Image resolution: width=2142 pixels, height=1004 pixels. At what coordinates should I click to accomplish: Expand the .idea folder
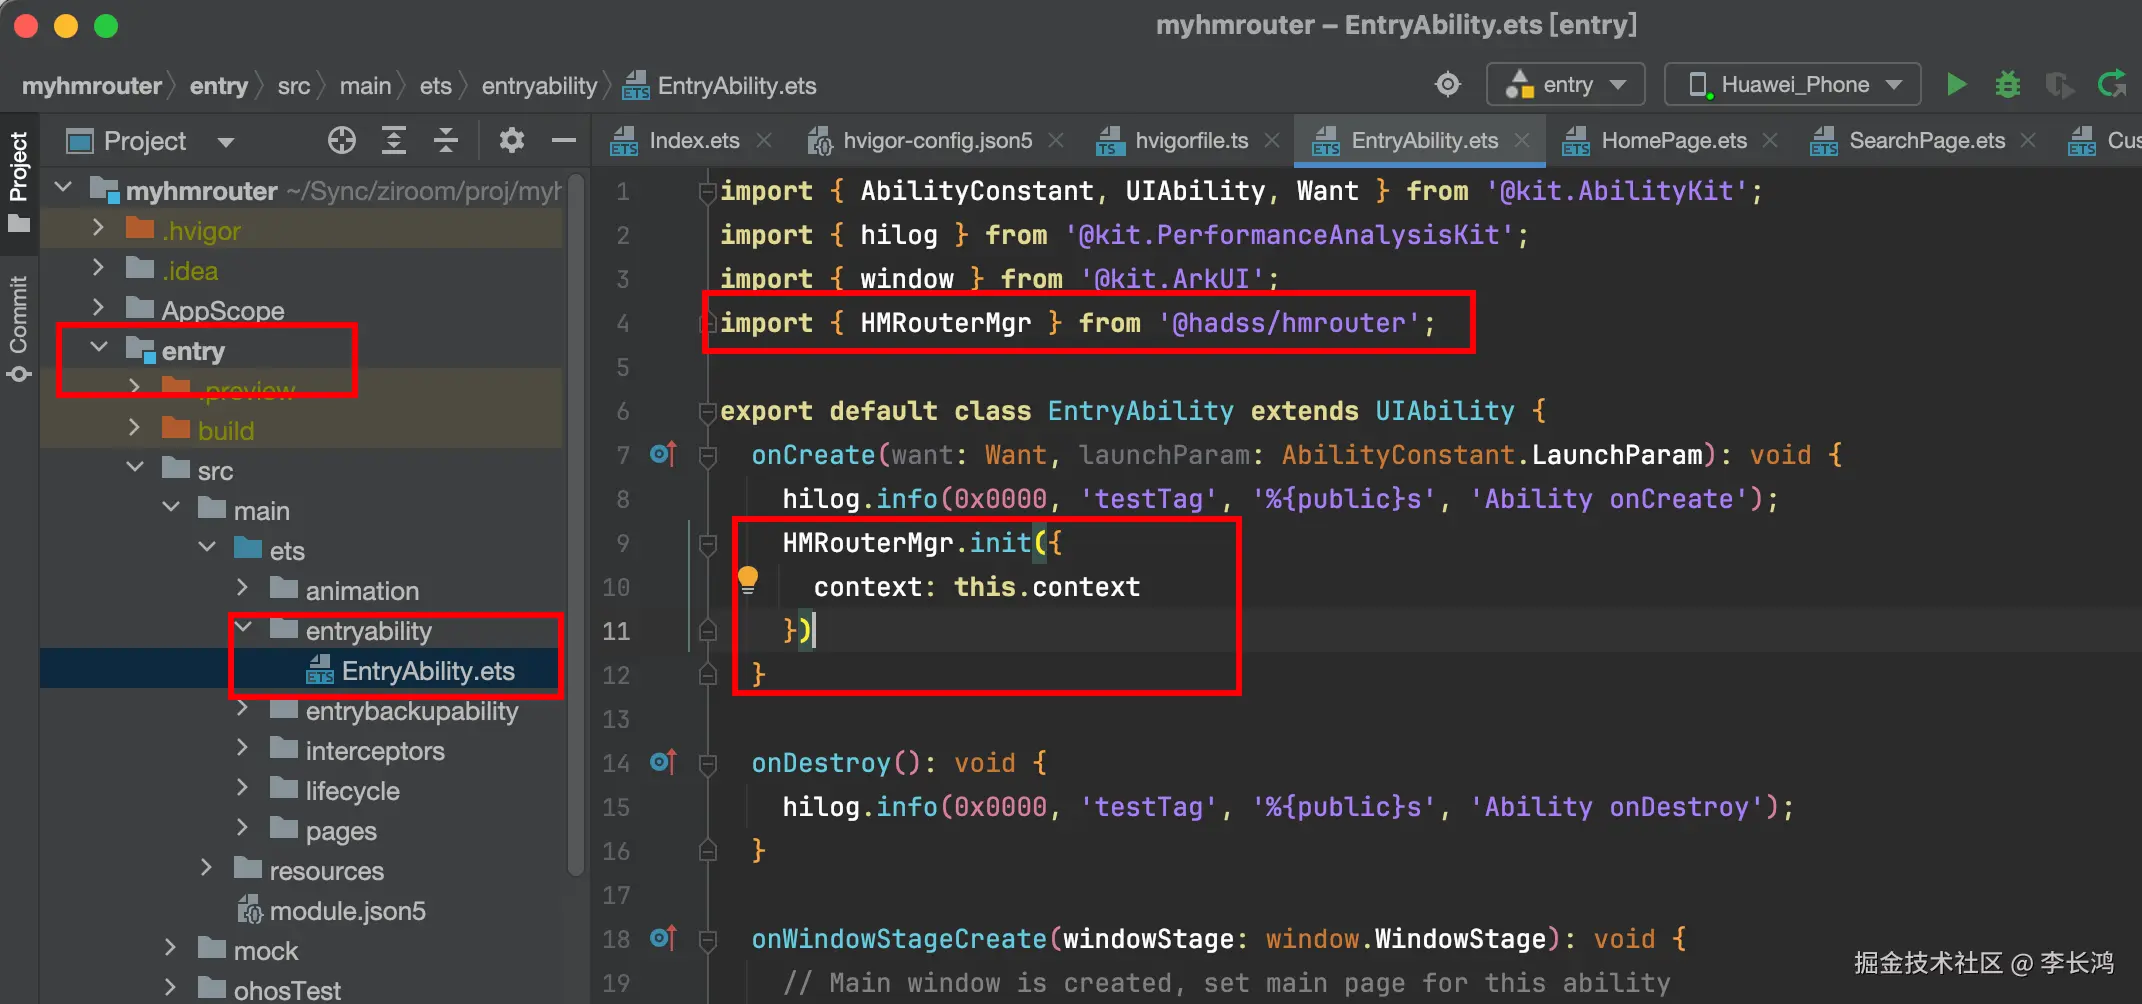pos(98,269)
